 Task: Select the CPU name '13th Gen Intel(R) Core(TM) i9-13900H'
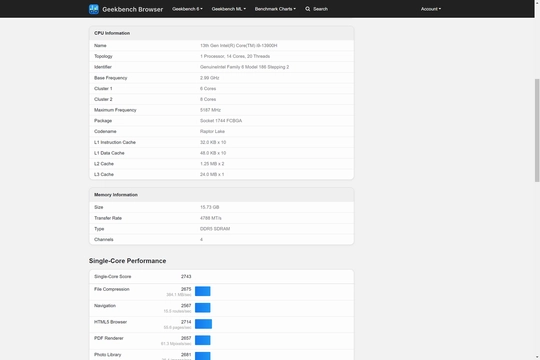click(238, 45)
